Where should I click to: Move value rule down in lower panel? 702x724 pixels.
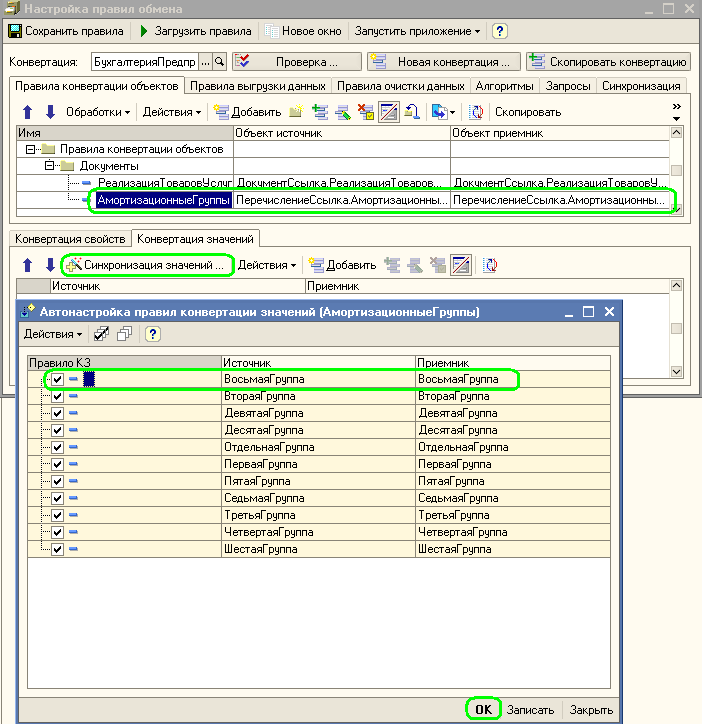50,265
